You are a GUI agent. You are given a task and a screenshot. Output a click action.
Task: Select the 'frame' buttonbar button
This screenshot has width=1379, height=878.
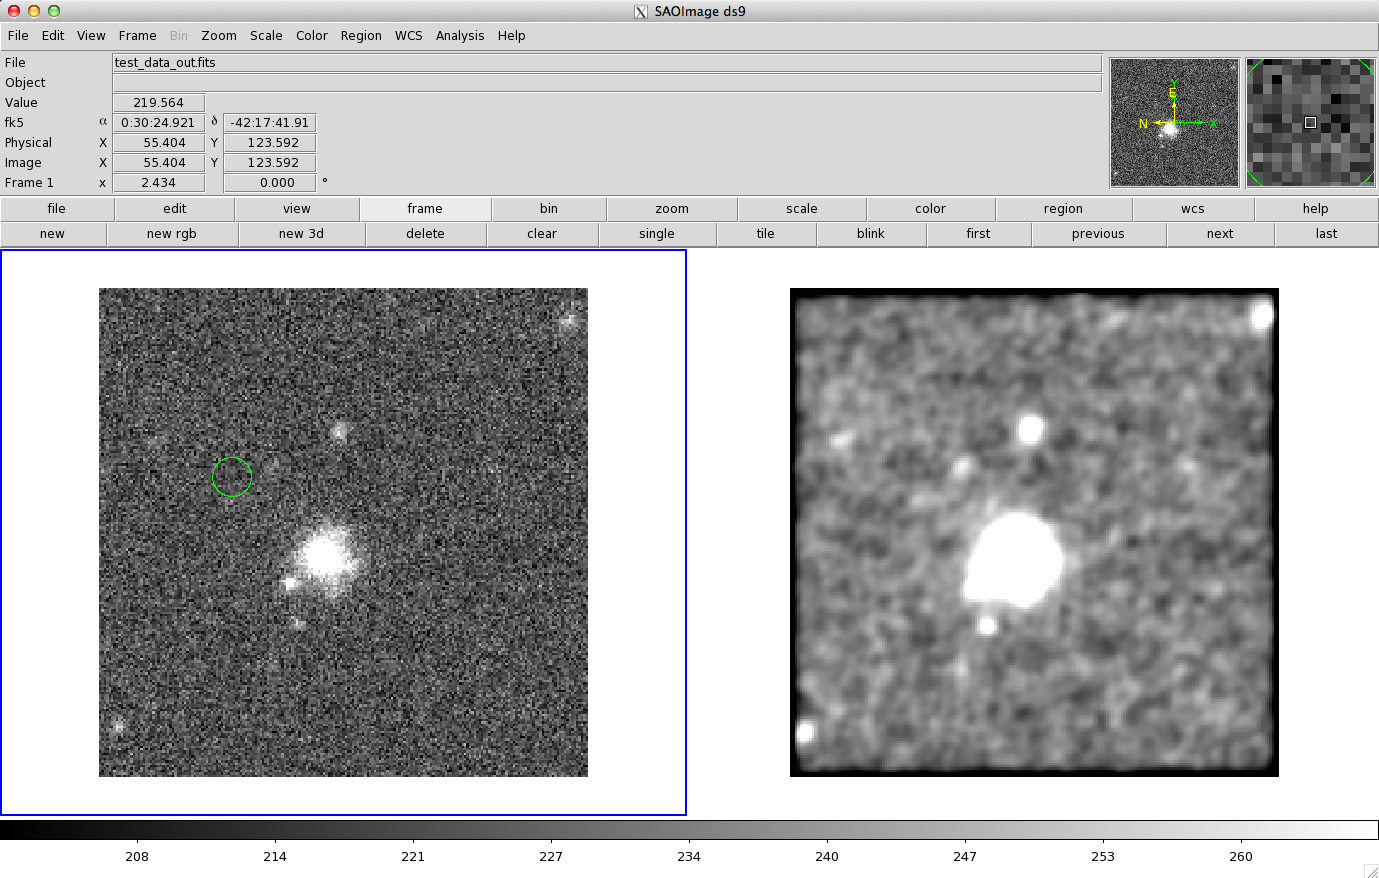coord(425,209)
